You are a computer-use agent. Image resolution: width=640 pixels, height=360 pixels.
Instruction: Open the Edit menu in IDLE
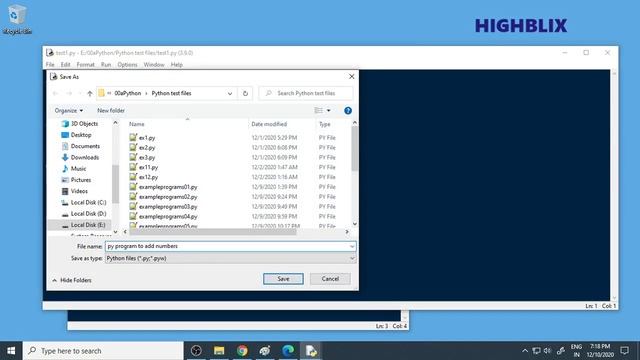[x=65, y=64]
